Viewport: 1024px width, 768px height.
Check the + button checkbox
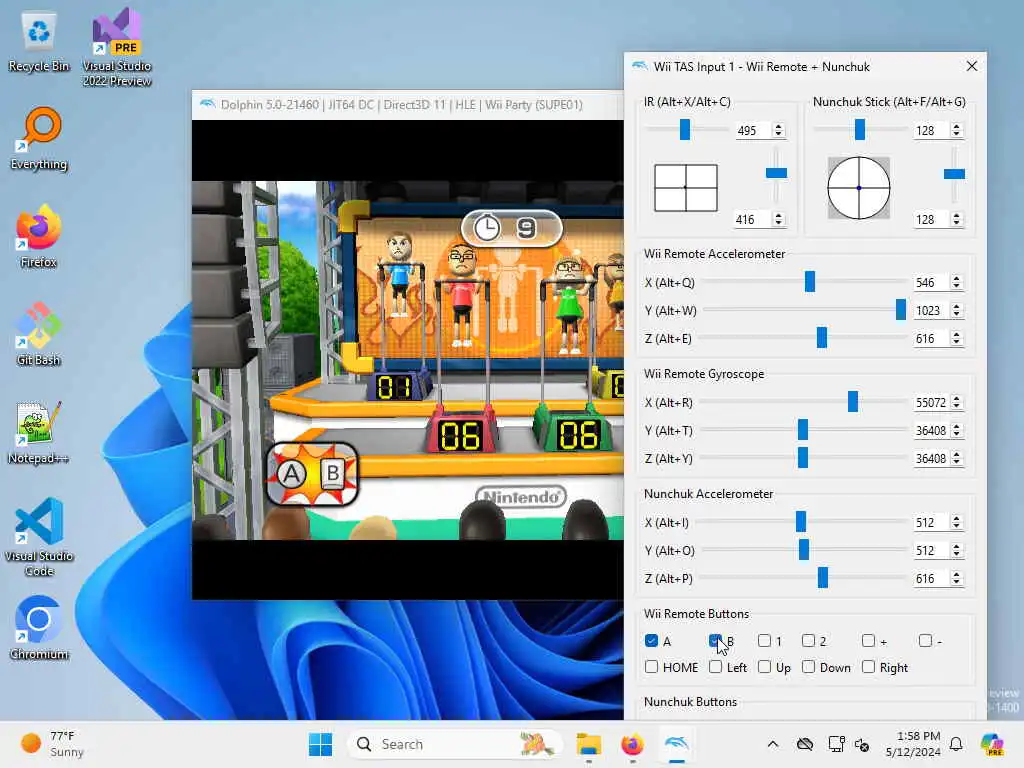(868, 641)
